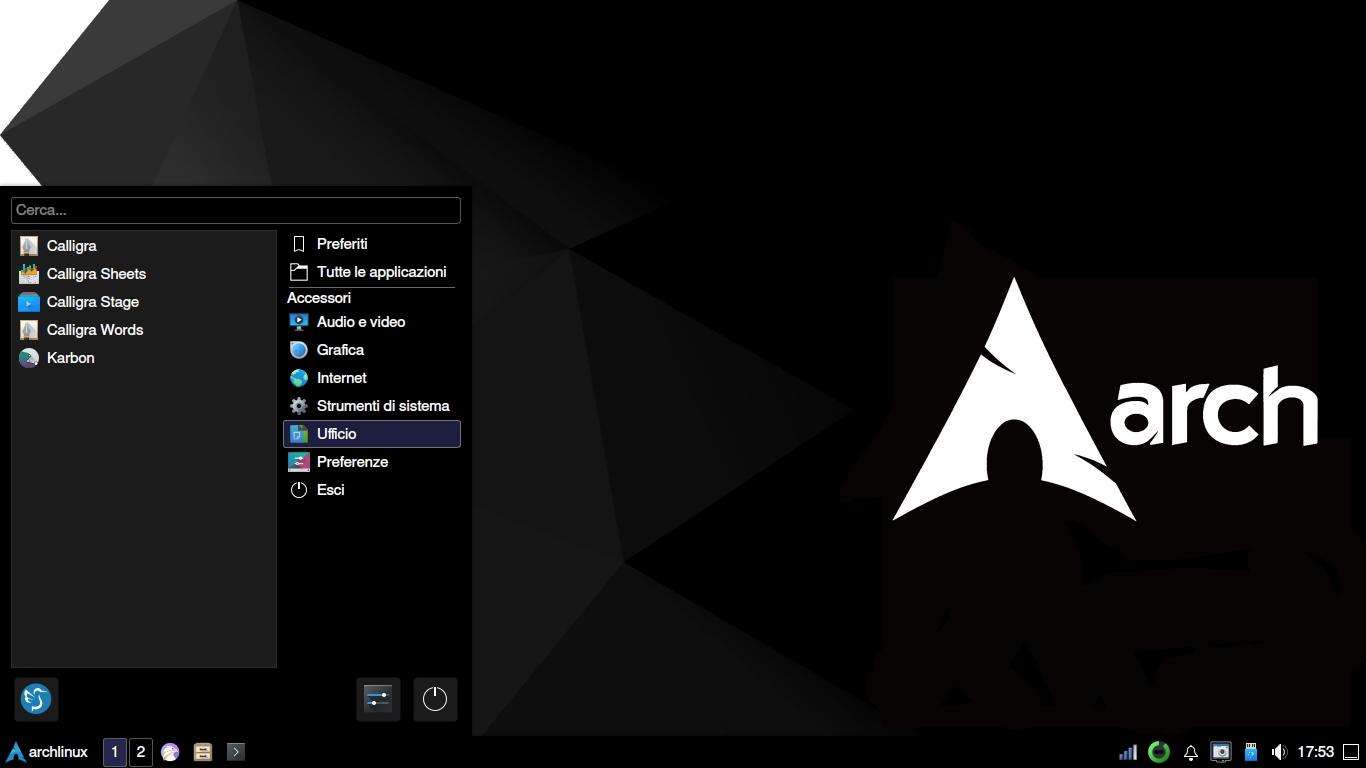Show the Preferiti favorites category
This screenshot has height=768, width=1366.
[372, 244]
